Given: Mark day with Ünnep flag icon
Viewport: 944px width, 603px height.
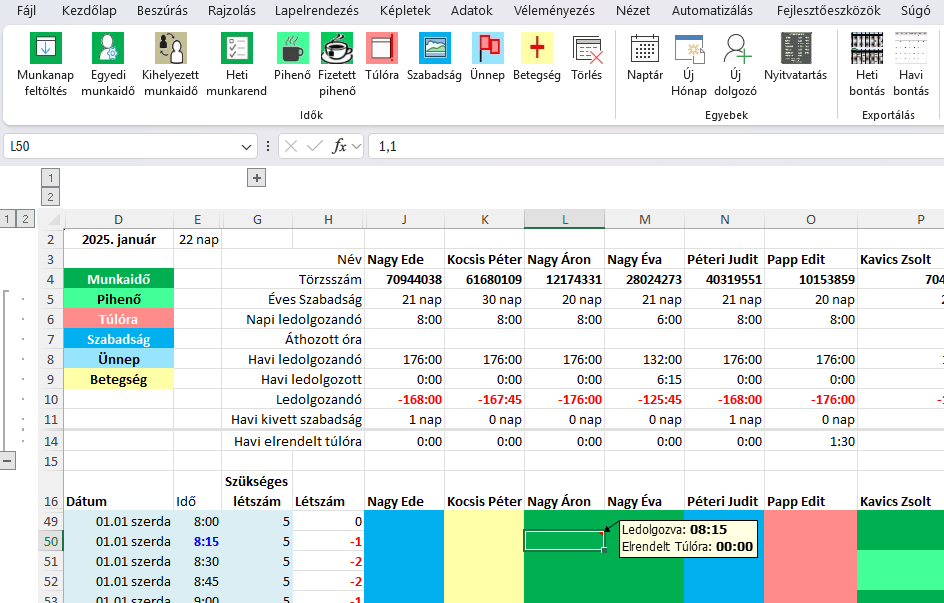Looking at the screenshot, I should pos(487,49).
